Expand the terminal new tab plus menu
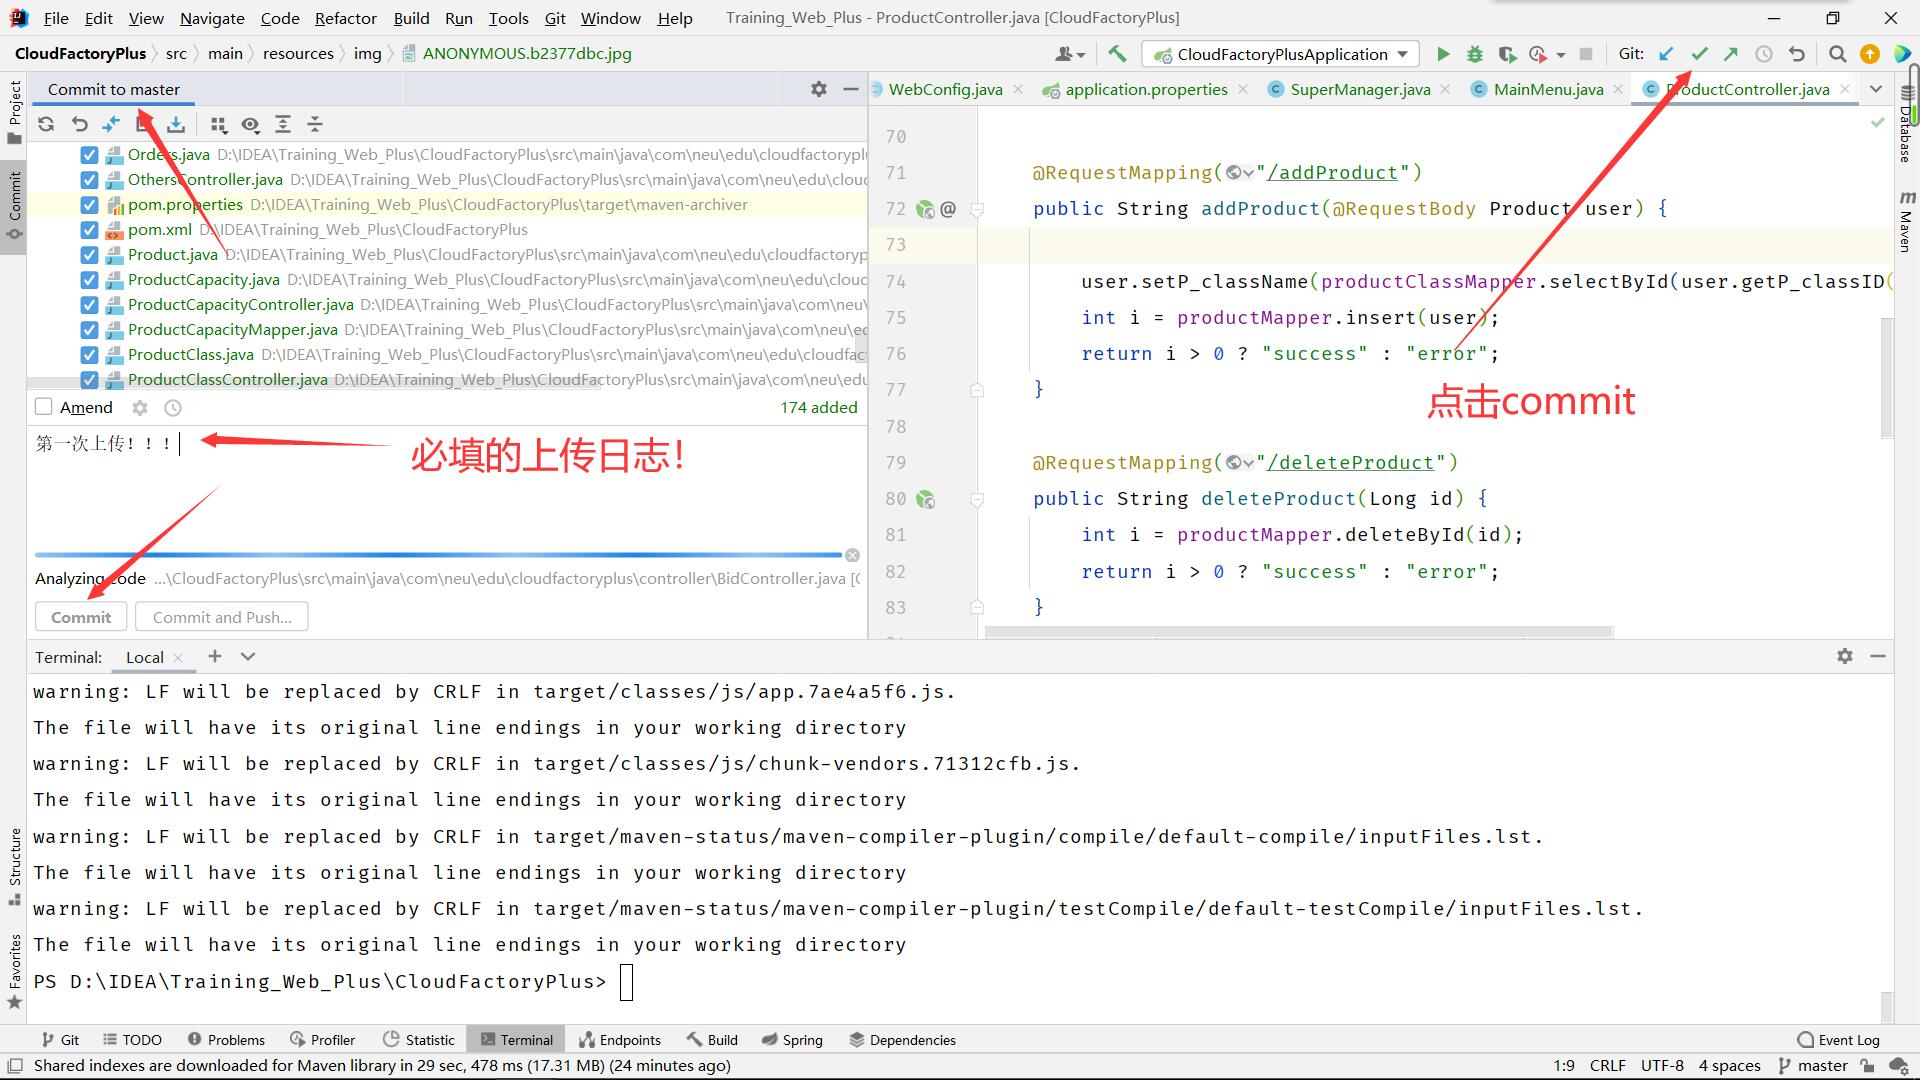This screenshot has height=1080, width=1920. coord(248,657)
